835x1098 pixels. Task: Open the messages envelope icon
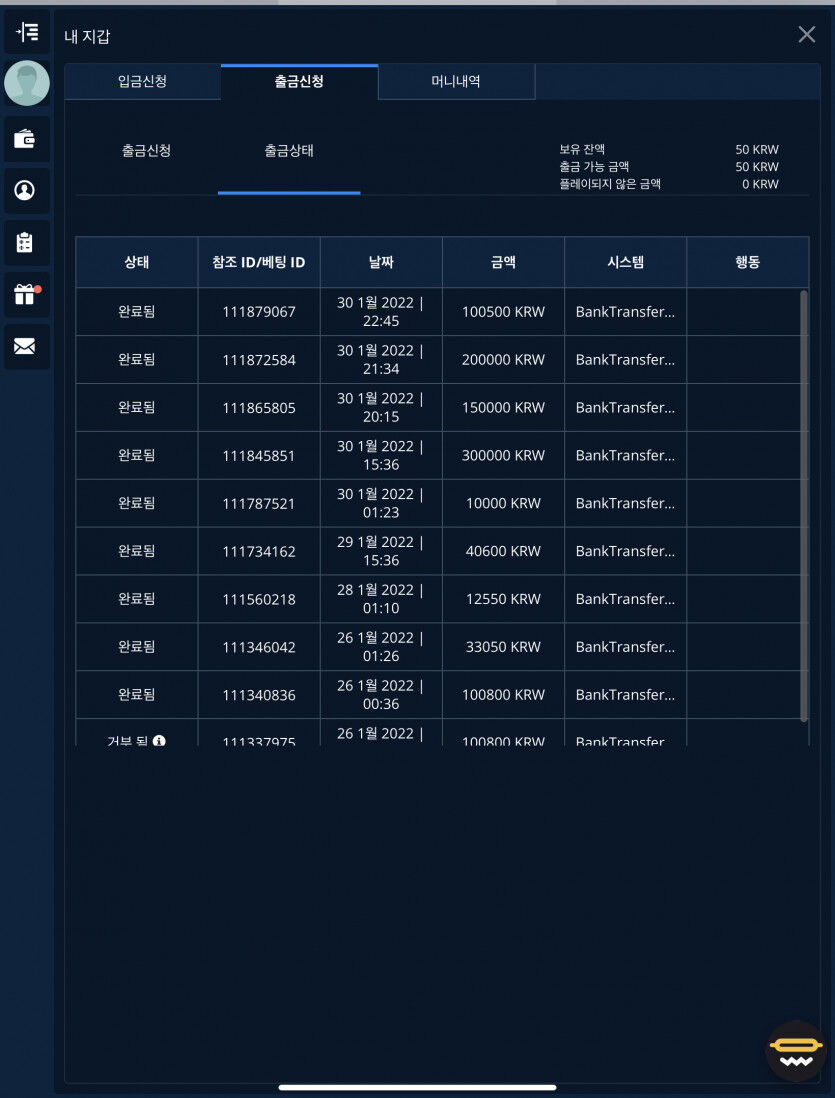pos(27,346)
